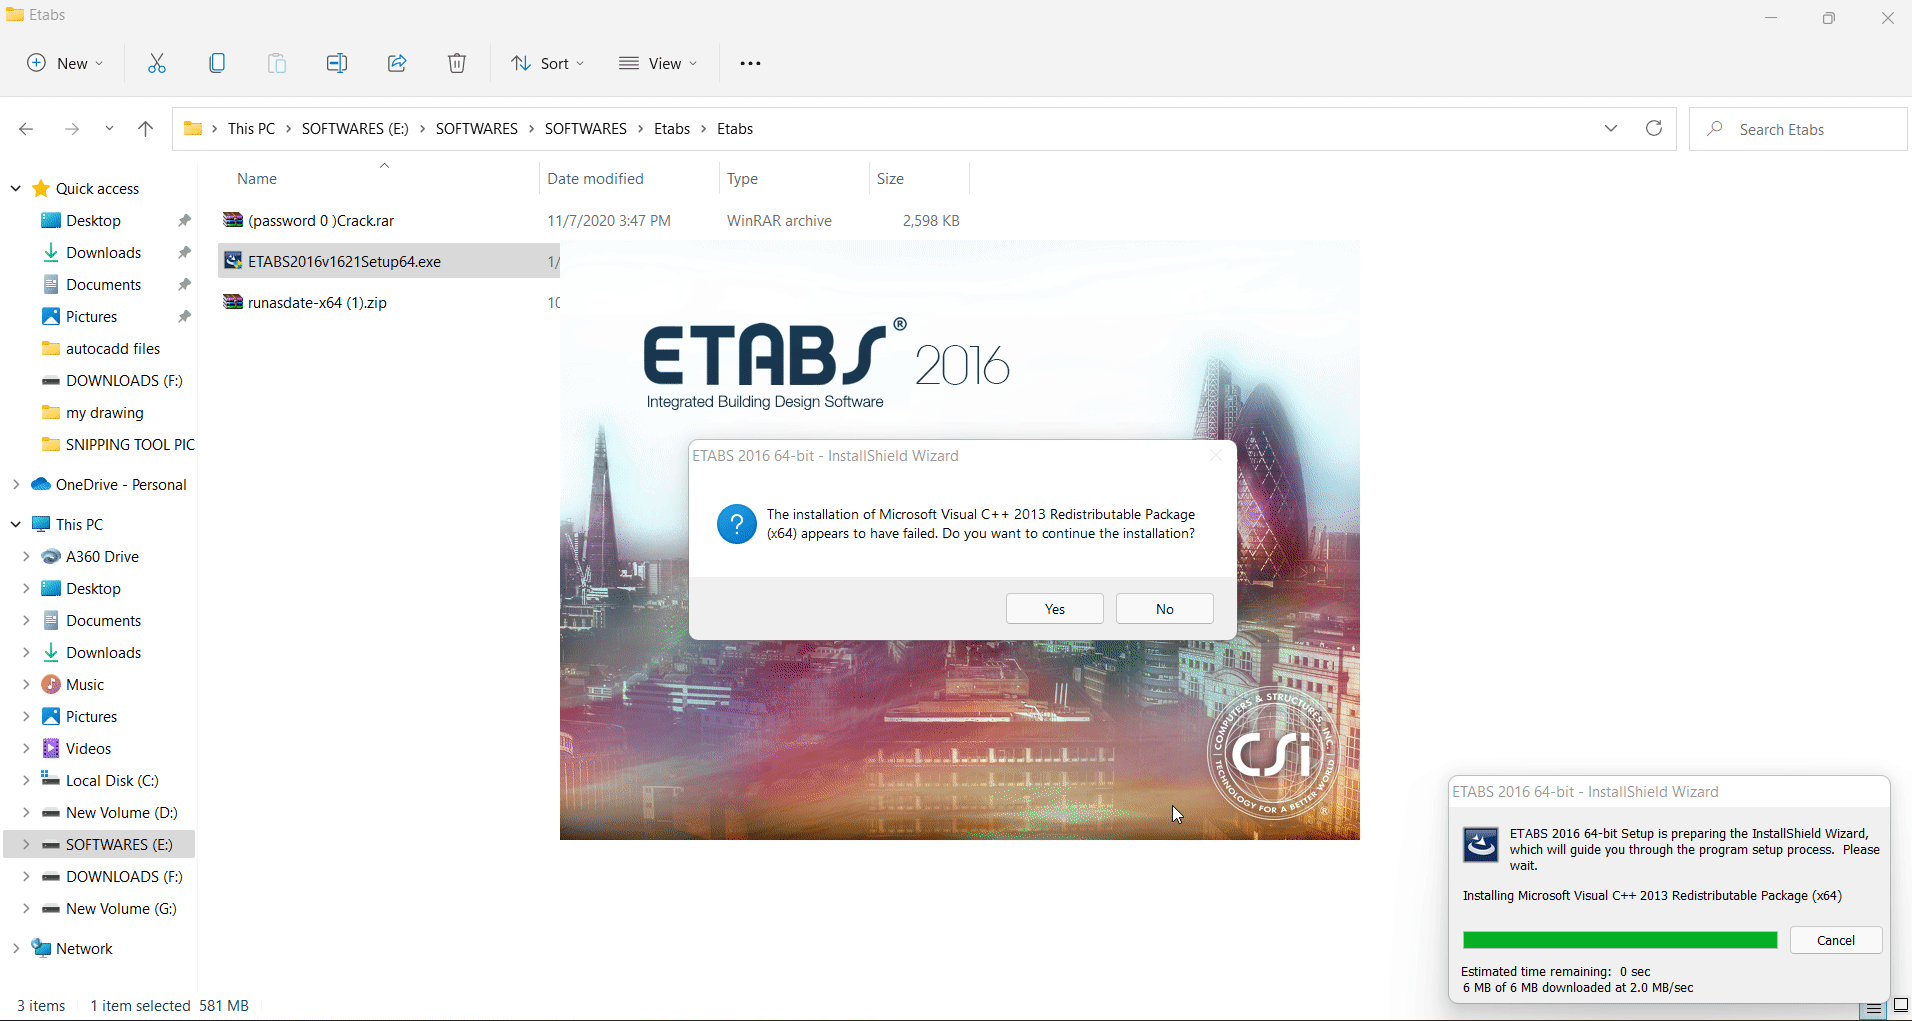
Task: Minimize the Etabs Explorer window
Action: tap(1771, 18)
